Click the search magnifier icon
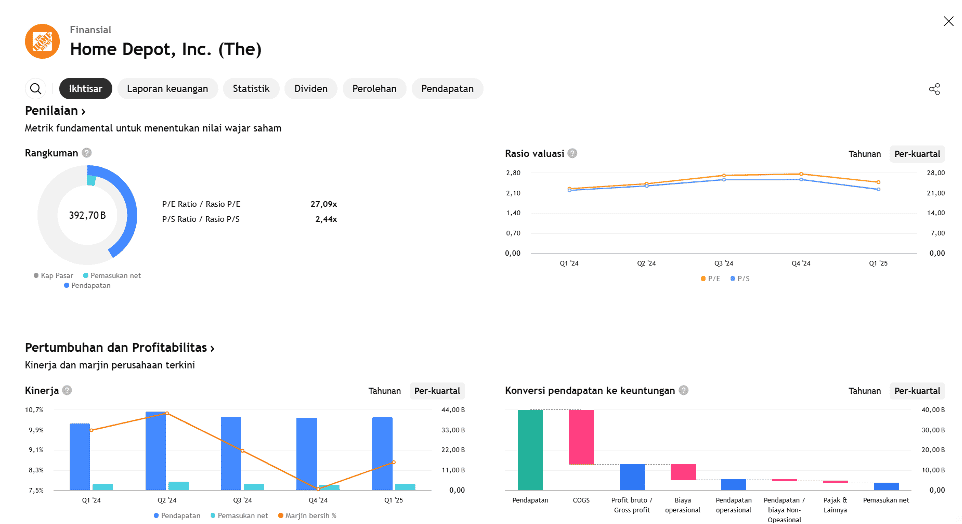Screen dimensions: 962x524 [x=36, y=89]
